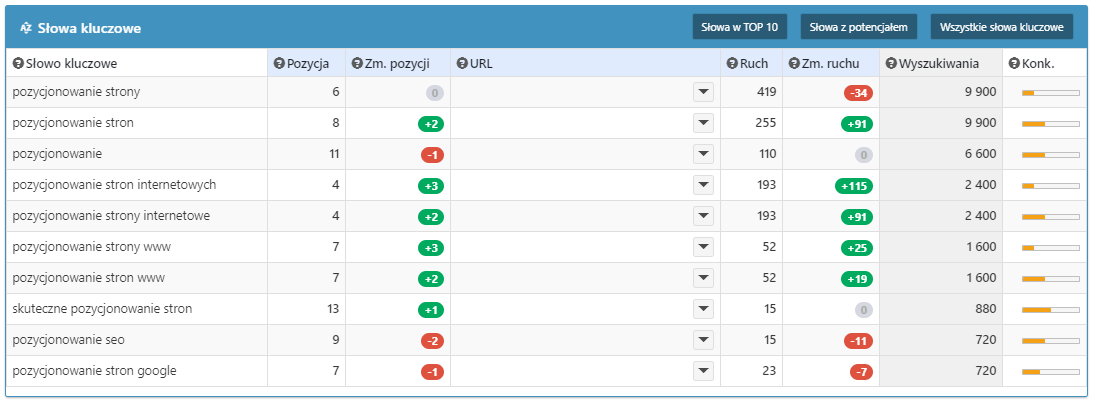1094x405 pixels.
Task: Click the Słowa kluczowe panel title icon
Action: click(x=26, y=29)
